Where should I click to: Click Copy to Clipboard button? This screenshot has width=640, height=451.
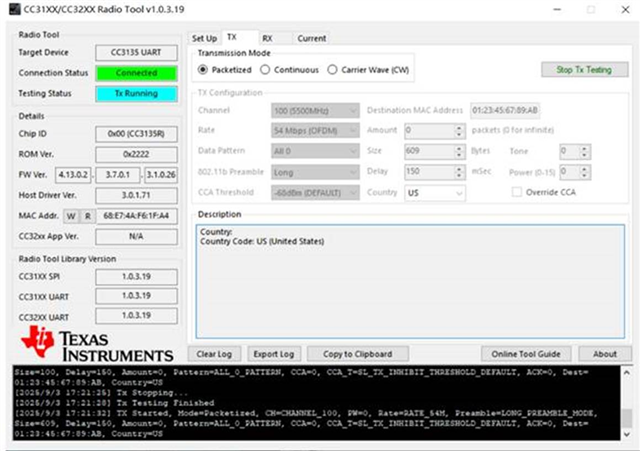(358, 354)
